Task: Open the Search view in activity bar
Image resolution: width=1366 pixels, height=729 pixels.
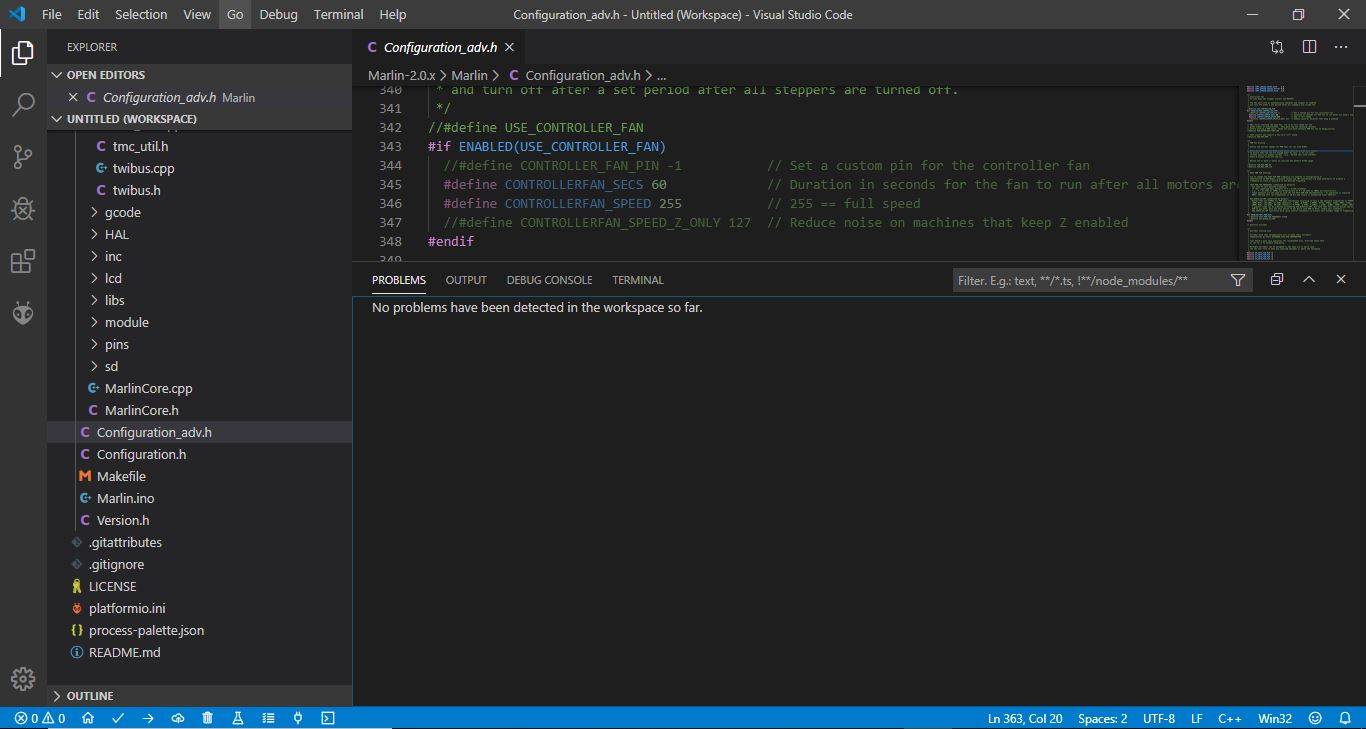Action: point(23,105)
